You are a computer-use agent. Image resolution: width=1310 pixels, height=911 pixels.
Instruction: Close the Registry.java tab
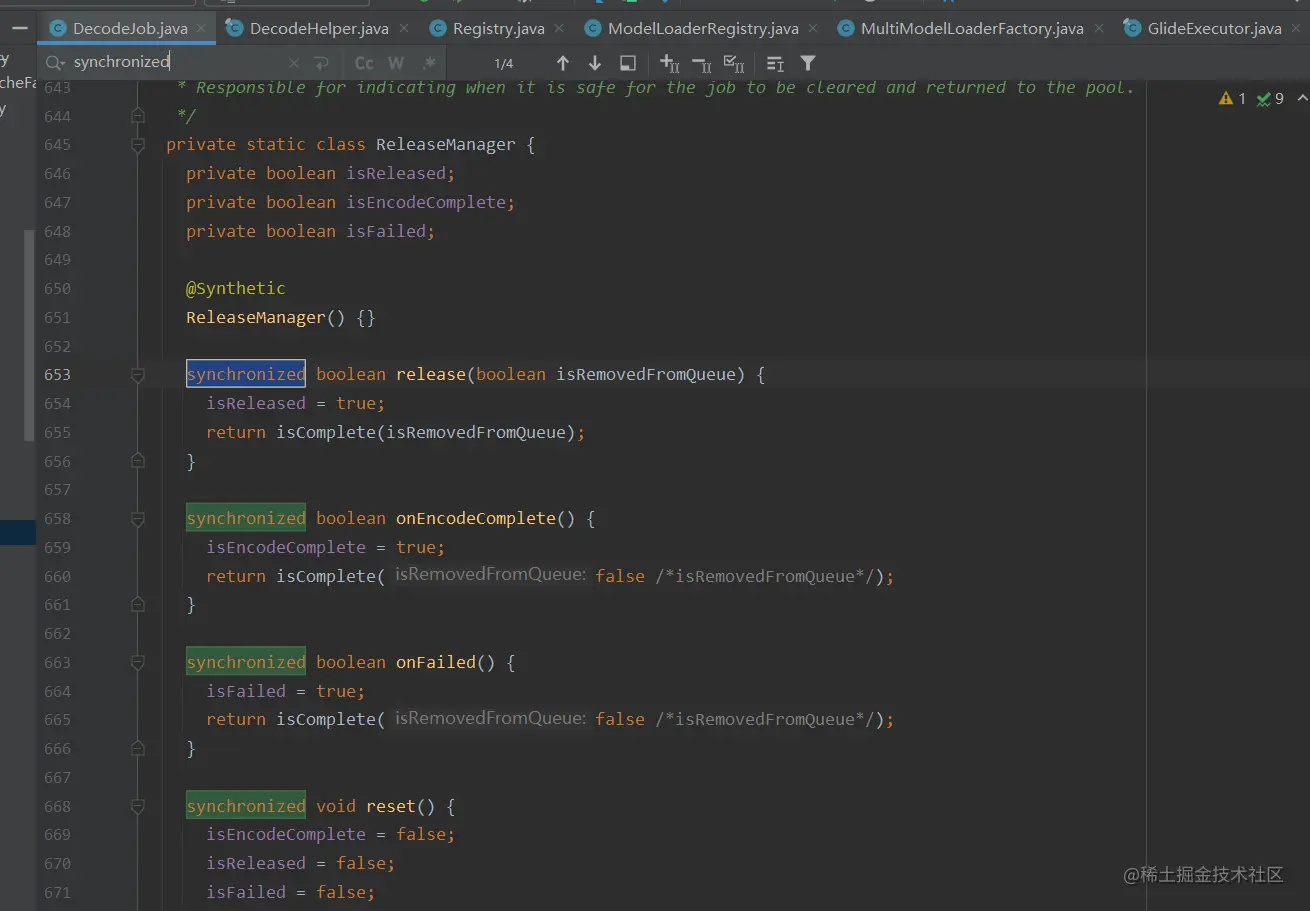pyautogui.click(x=558, y=28)
